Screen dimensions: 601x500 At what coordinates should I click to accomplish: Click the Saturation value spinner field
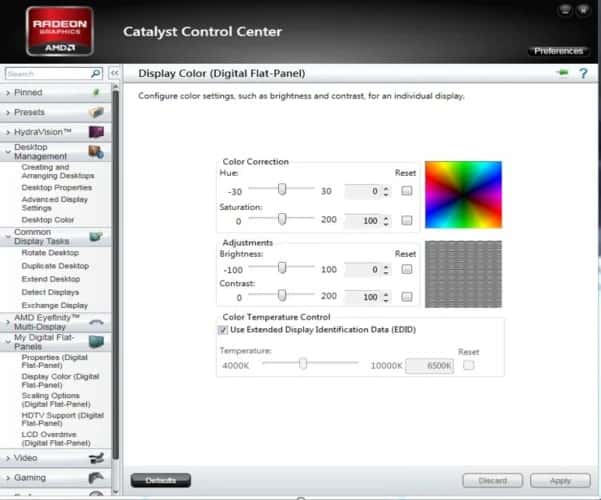click(367, 220)
